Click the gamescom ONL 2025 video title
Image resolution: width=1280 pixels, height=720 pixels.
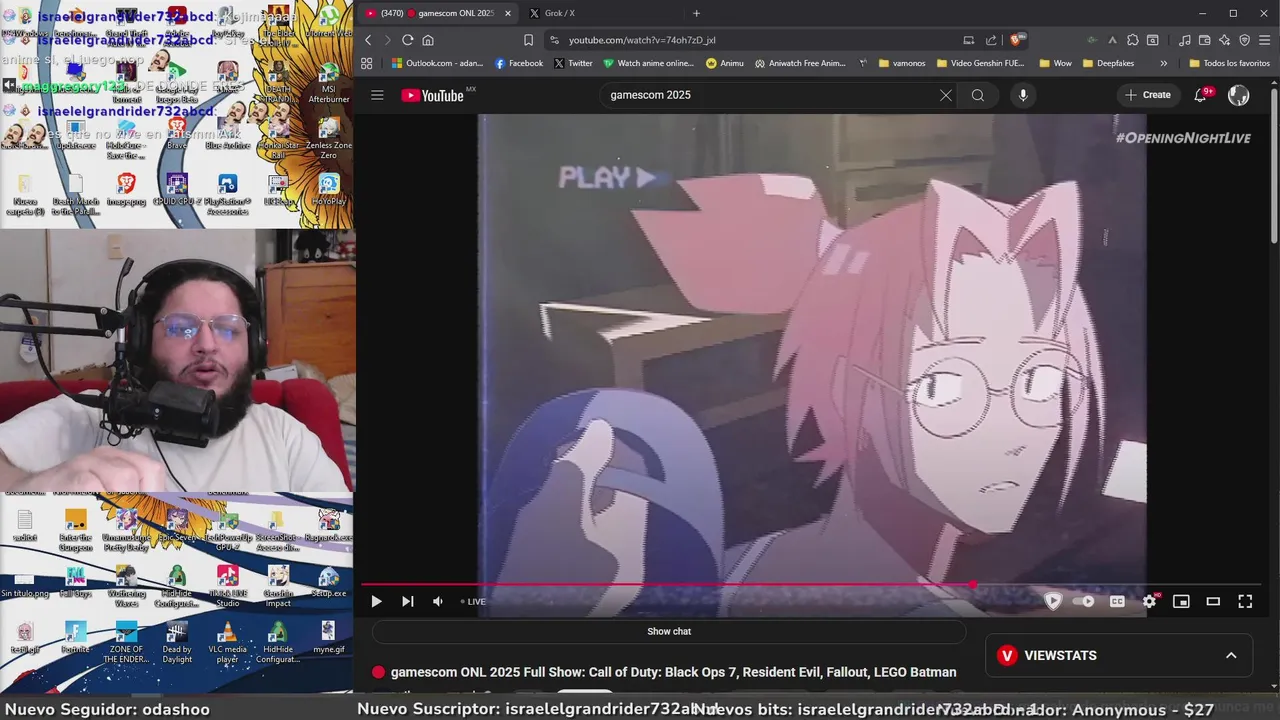coord(673,672)
